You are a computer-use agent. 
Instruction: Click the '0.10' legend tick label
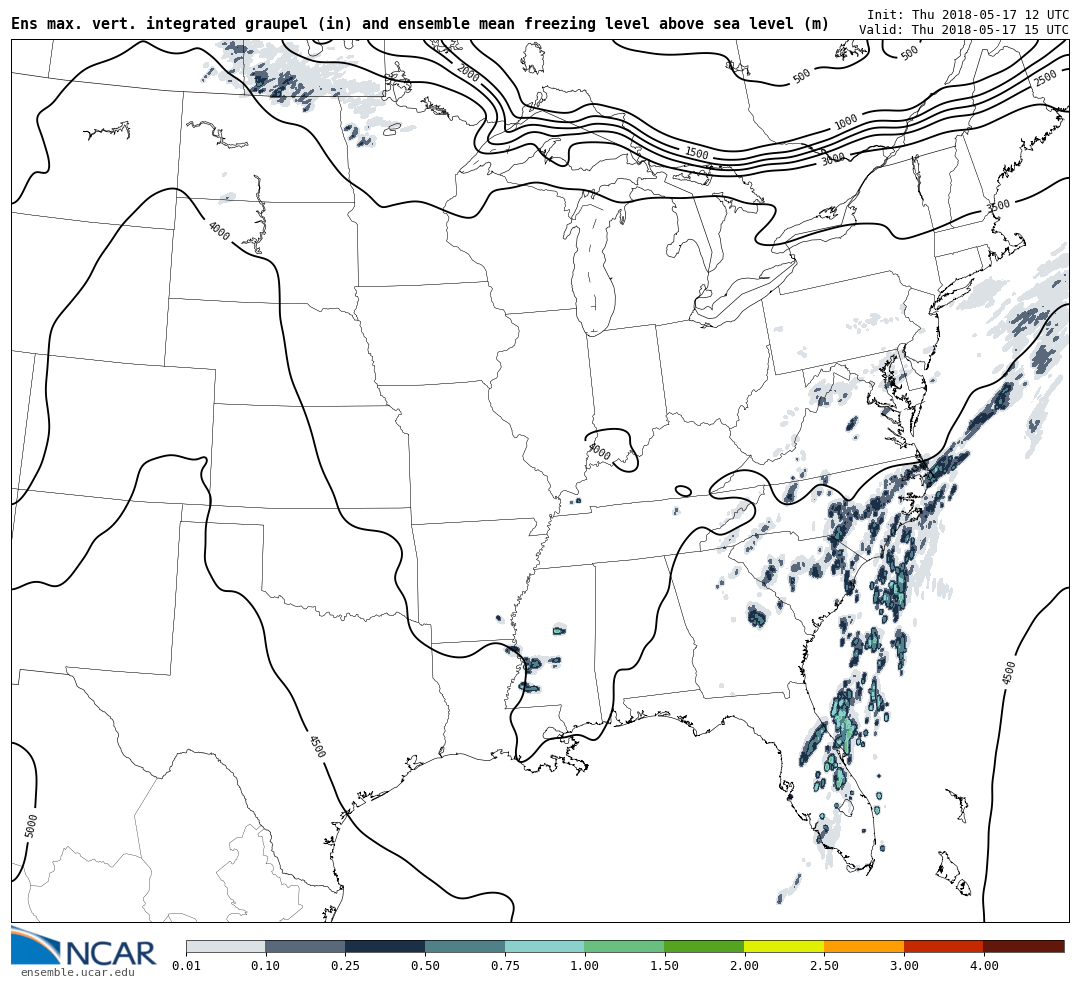266,966
